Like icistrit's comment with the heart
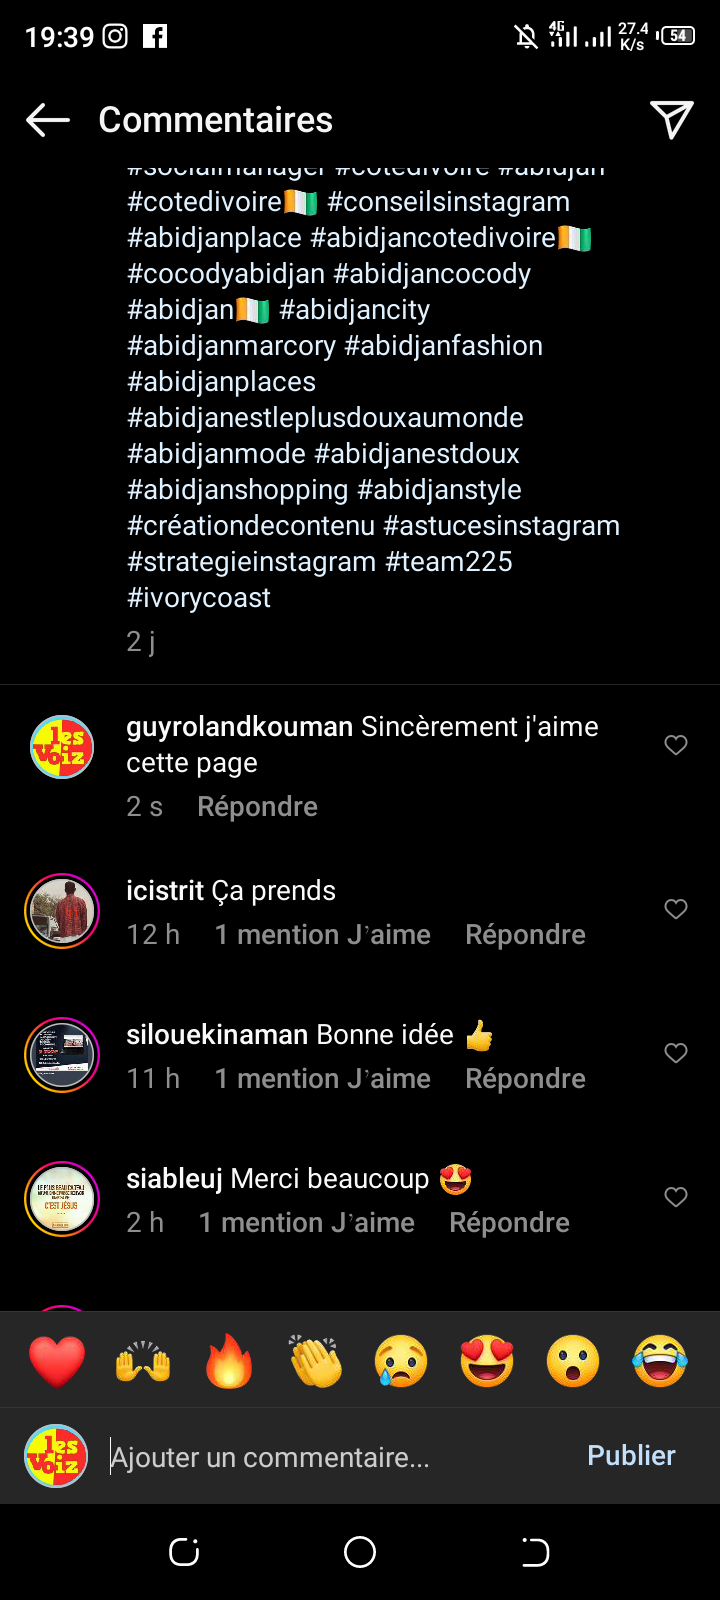720x1600 pixels. (676, 909)
